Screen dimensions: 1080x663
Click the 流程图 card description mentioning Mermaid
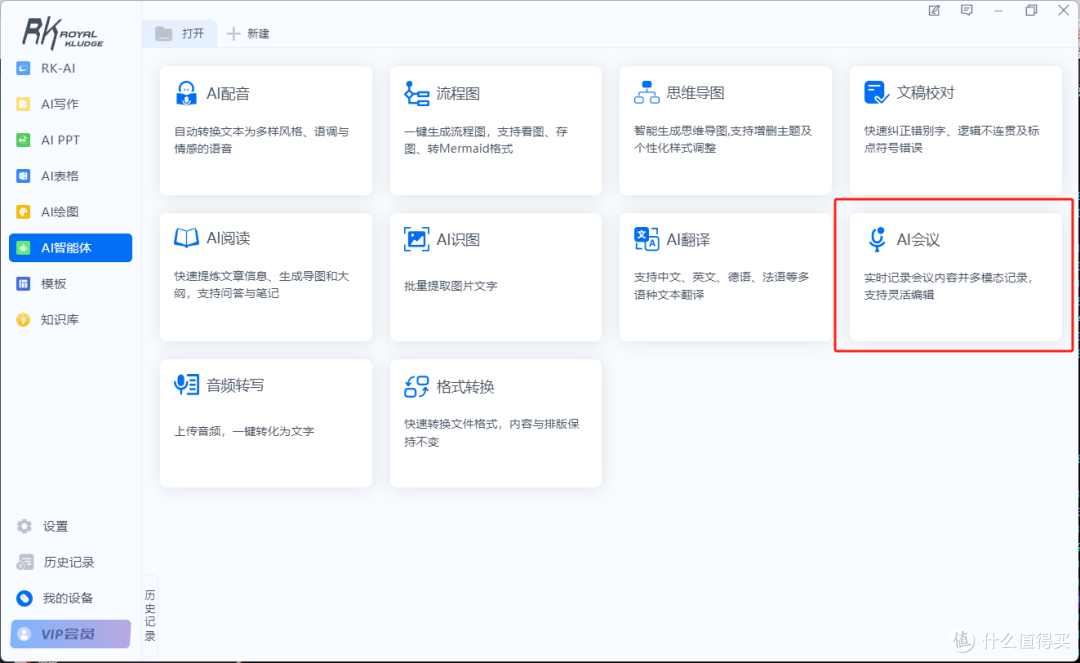point(486,140)
